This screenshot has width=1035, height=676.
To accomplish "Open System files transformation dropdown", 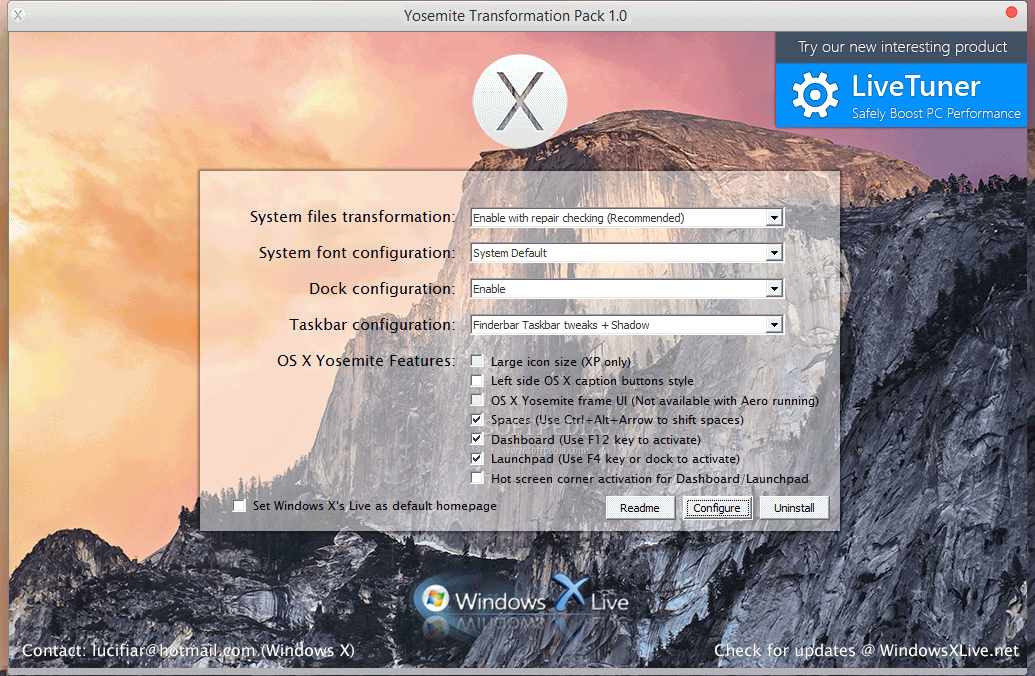I will 626,217.
